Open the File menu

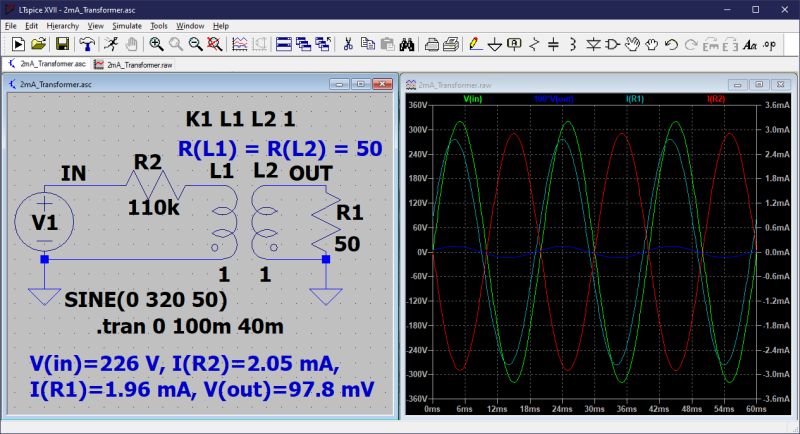click(11, 25)
